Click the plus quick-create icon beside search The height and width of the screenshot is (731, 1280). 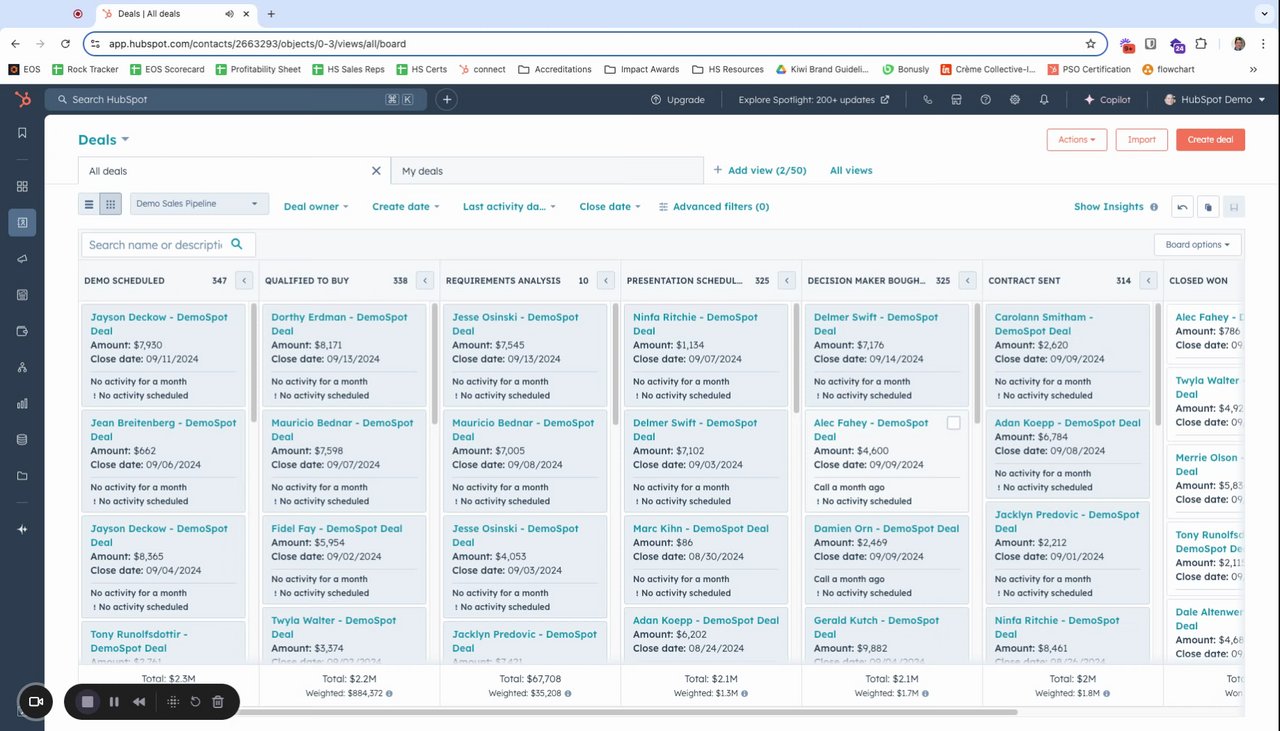447,99
